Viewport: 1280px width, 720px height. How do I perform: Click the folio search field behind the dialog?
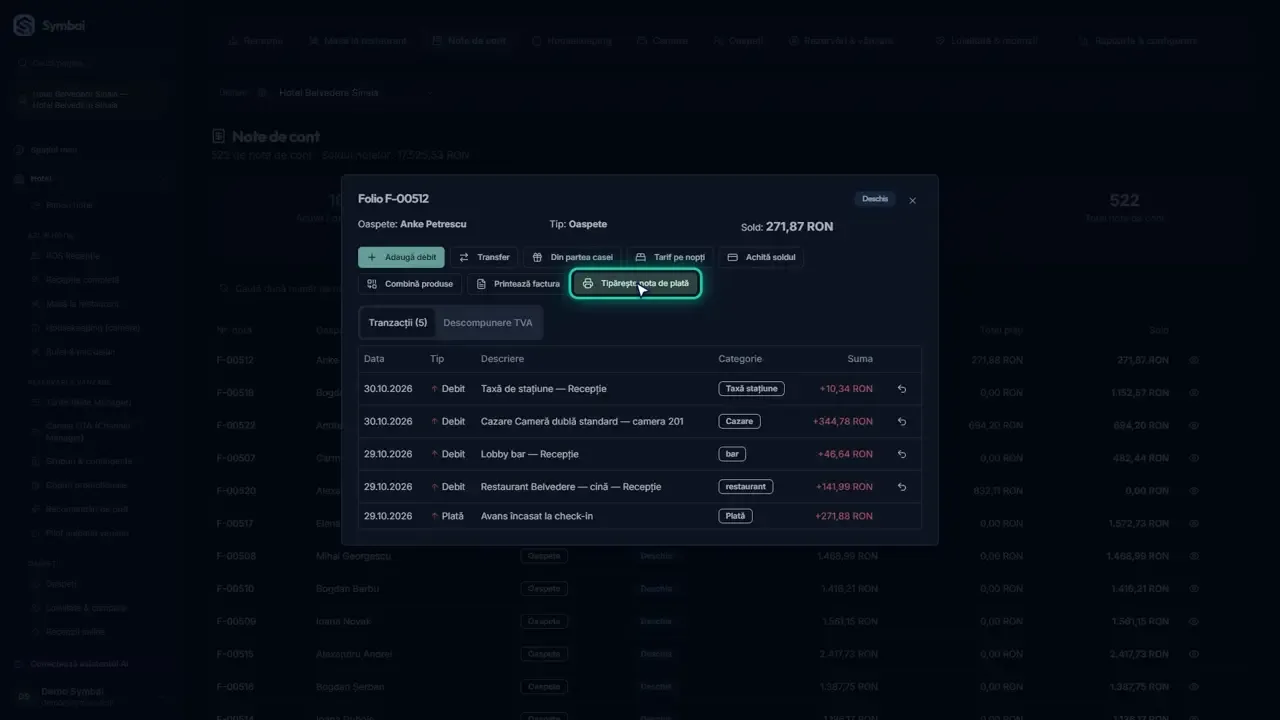pyautogui.click(x=280, y=289)
